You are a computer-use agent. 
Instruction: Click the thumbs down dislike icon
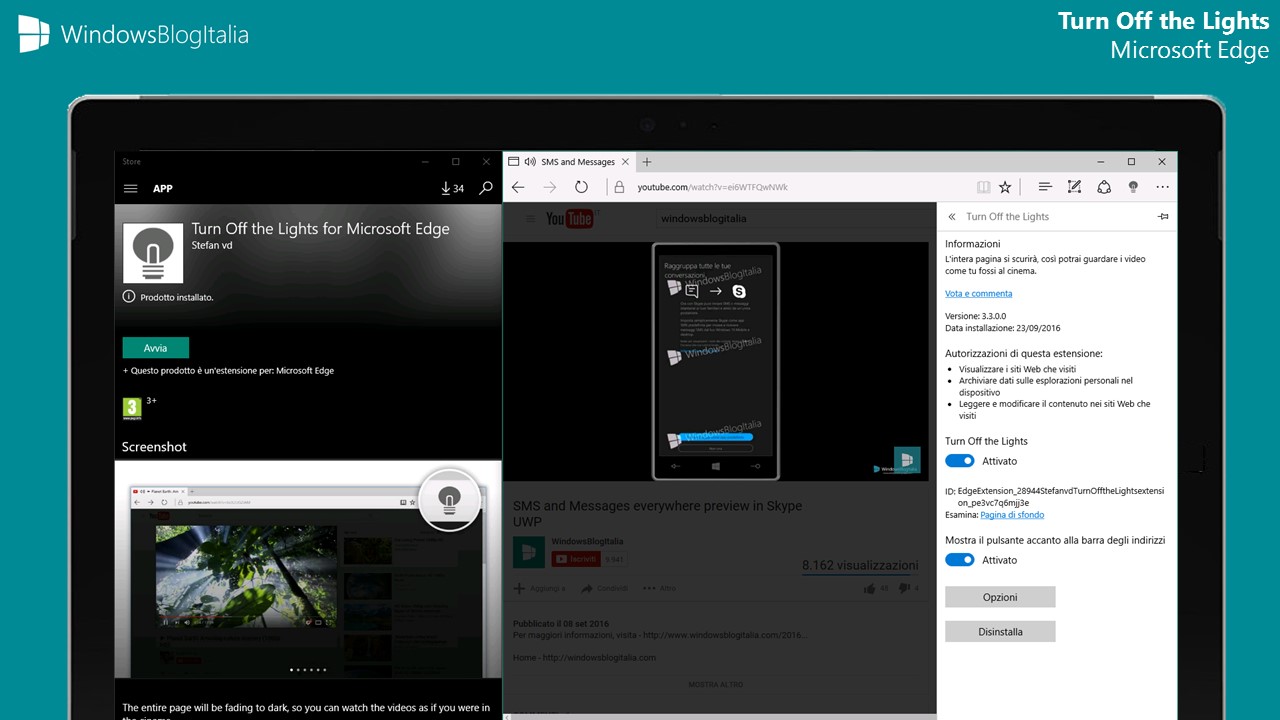(905, 589)
